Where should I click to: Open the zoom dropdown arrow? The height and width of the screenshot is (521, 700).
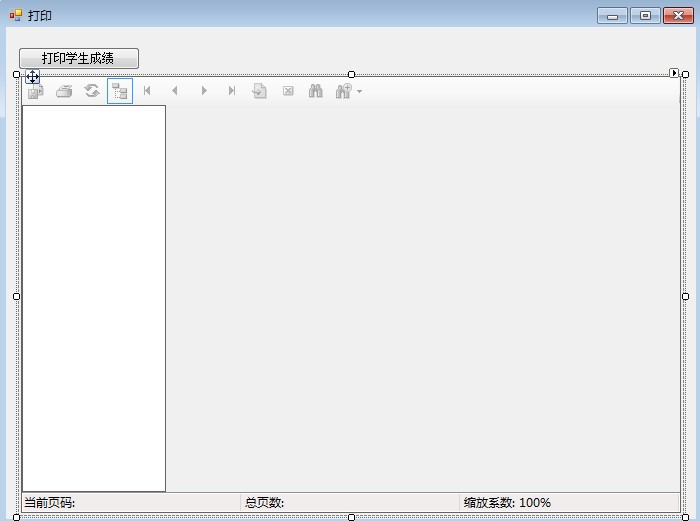pos(359,92)
